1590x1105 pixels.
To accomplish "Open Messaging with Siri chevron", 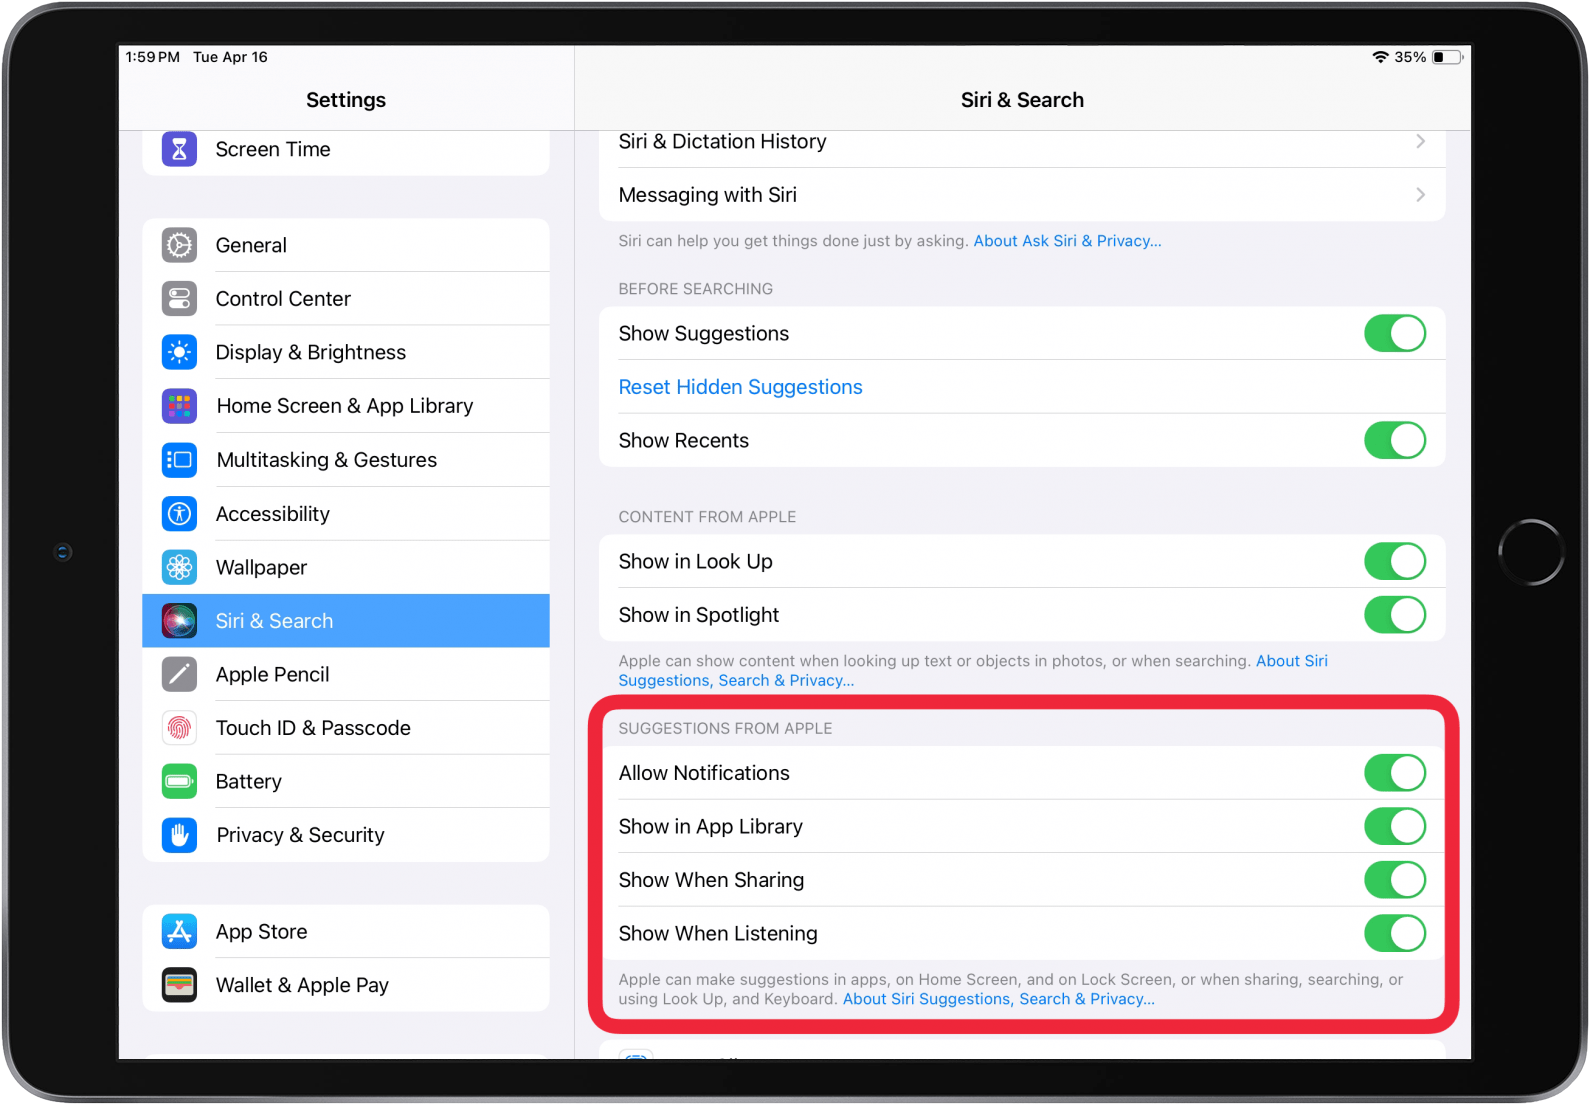I will [x=1420, y=195].
